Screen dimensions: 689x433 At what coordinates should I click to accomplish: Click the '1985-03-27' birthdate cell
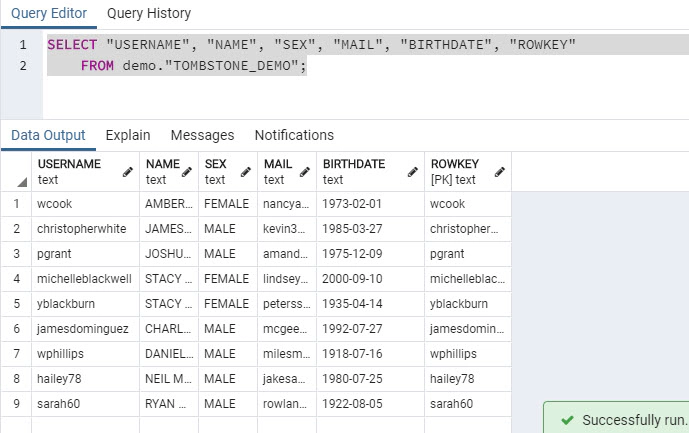tap(370, 229)
